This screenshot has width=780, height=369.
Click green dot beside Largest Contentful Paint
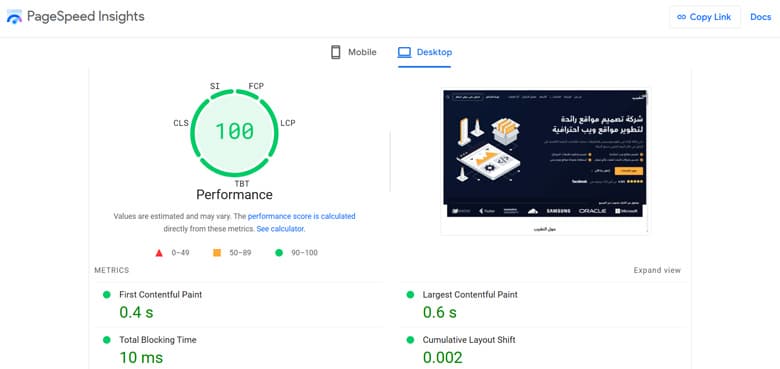[410, 294]
